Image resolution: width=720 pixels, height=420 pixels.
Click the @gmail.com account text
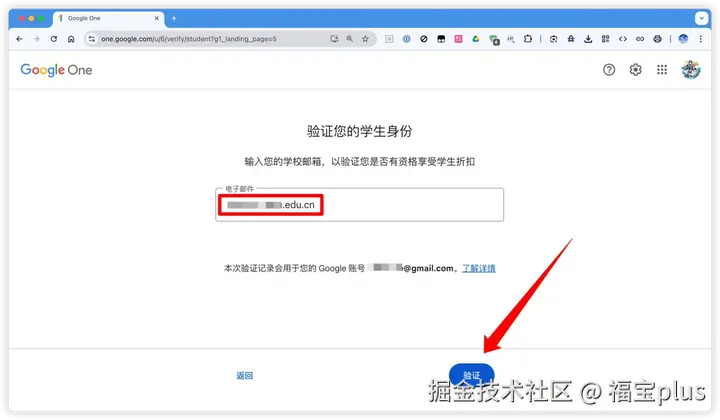[429, 268]
